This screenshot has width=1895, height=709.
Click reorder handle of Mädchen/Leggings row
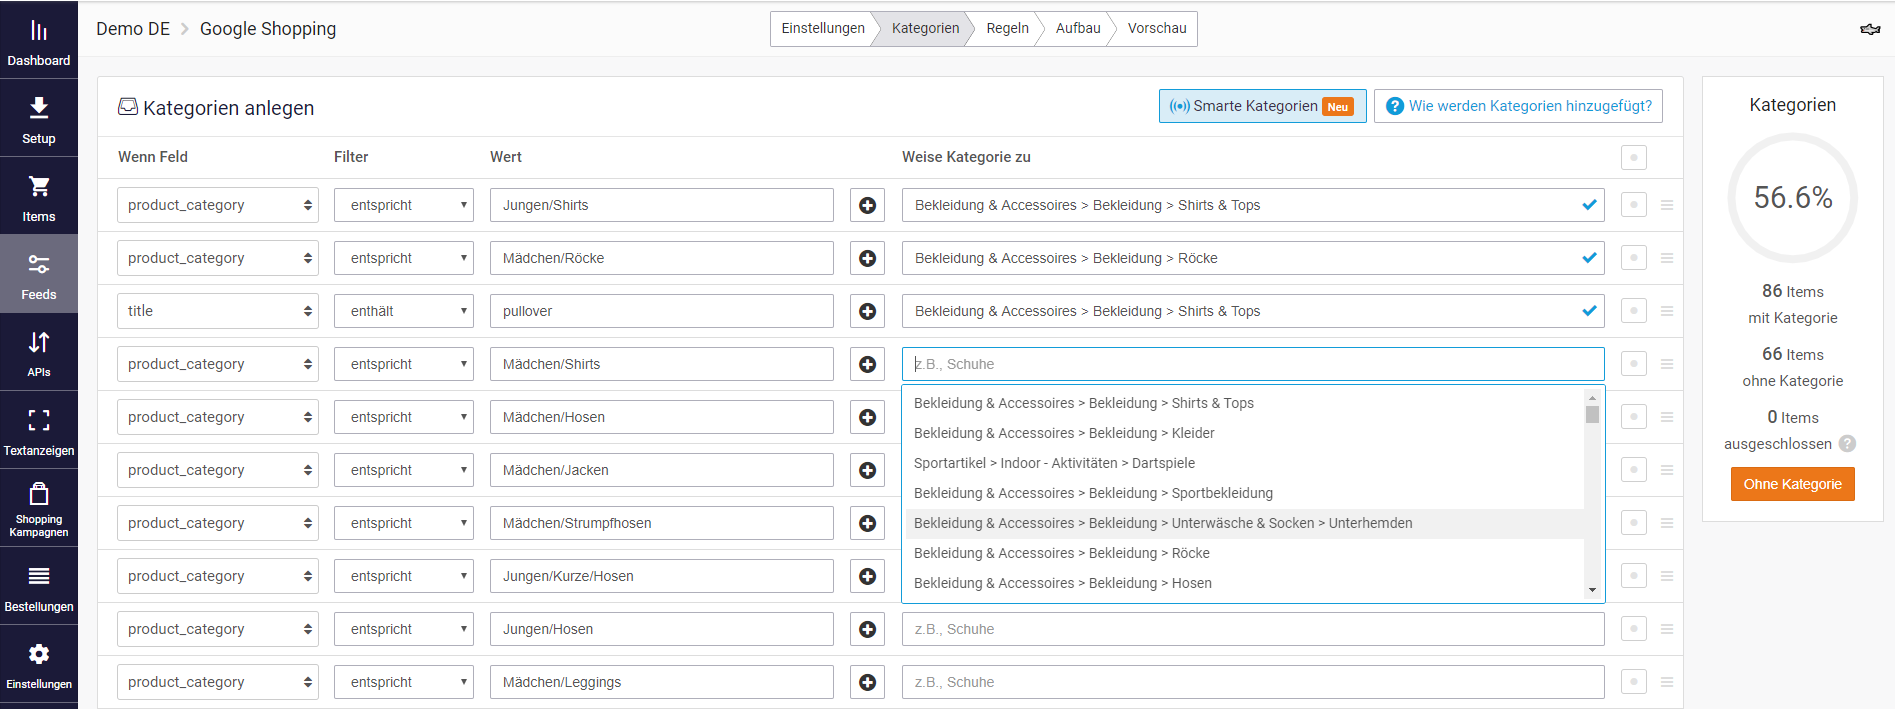1667,682
